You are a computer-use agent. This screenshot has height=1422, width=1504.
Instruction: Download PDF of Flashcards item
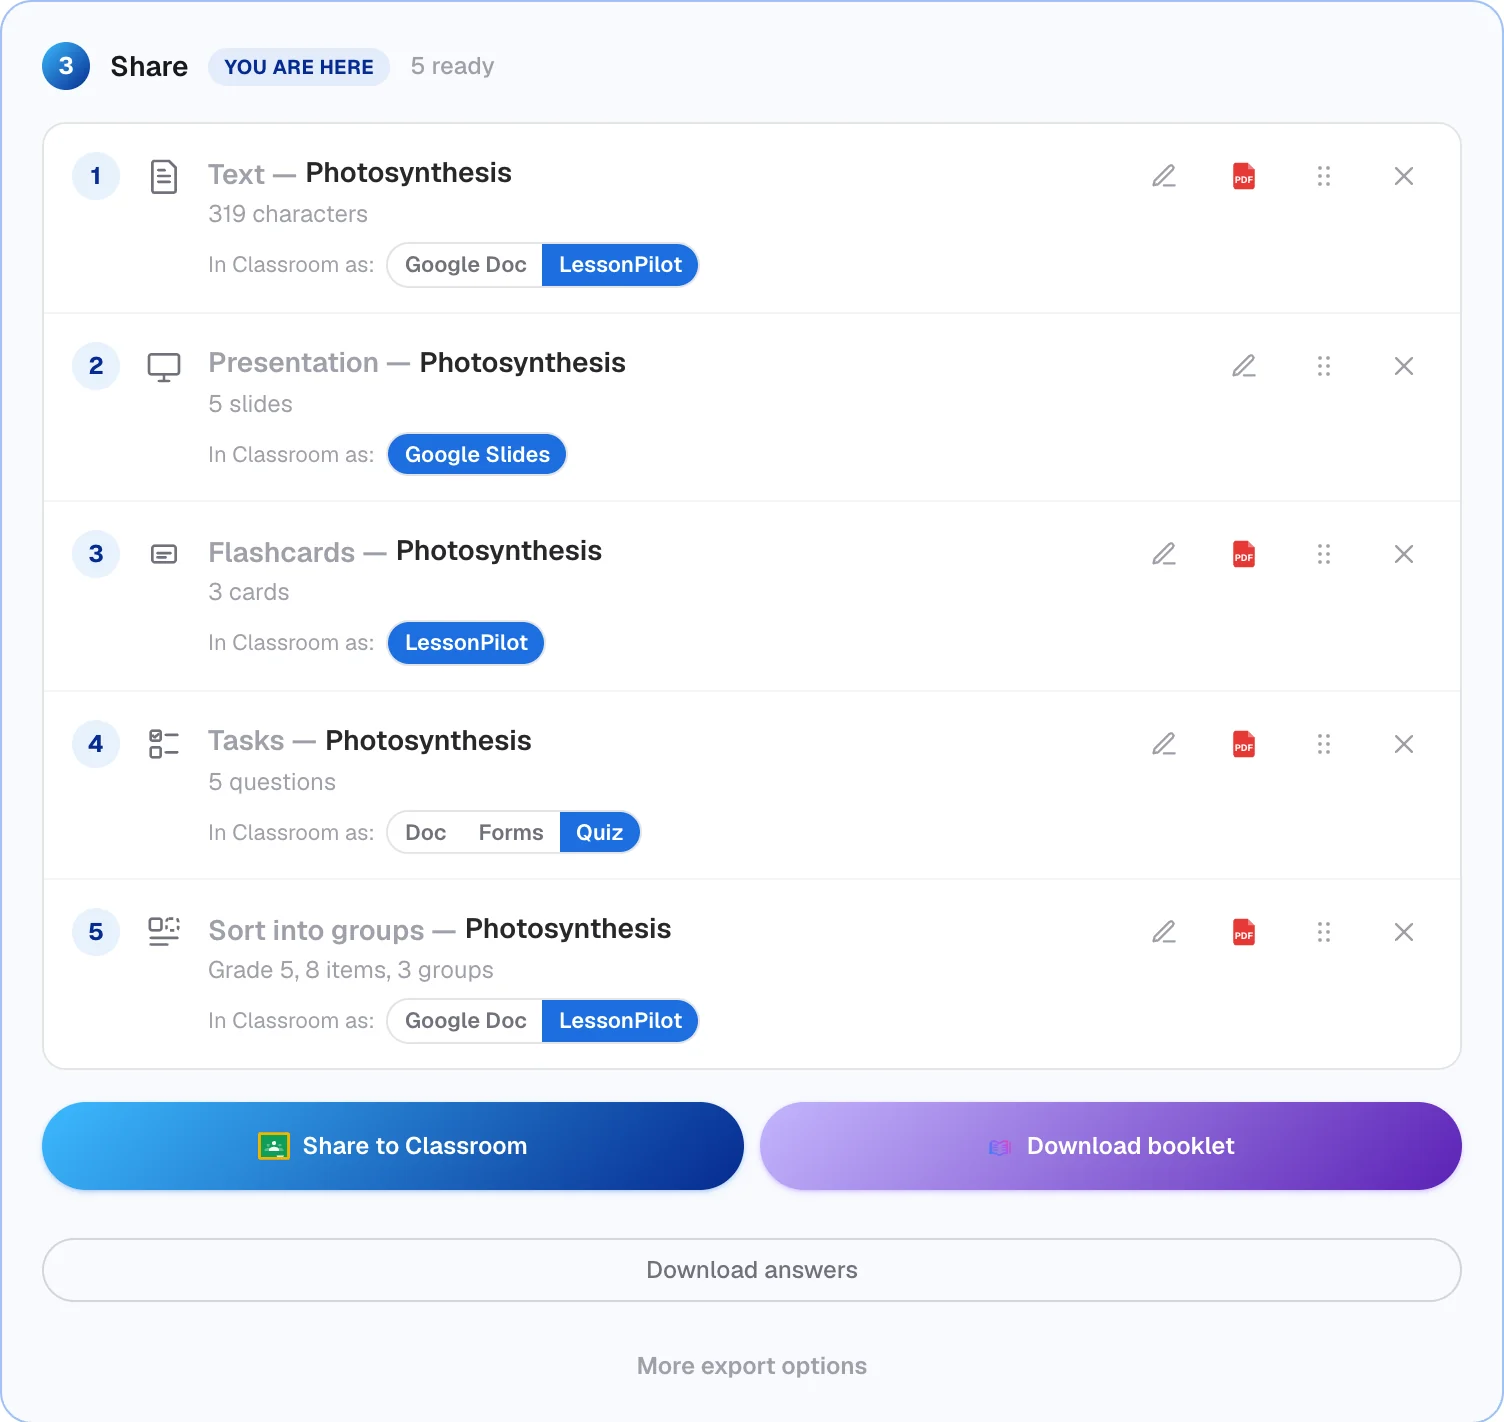click(x=1244, y=554)
